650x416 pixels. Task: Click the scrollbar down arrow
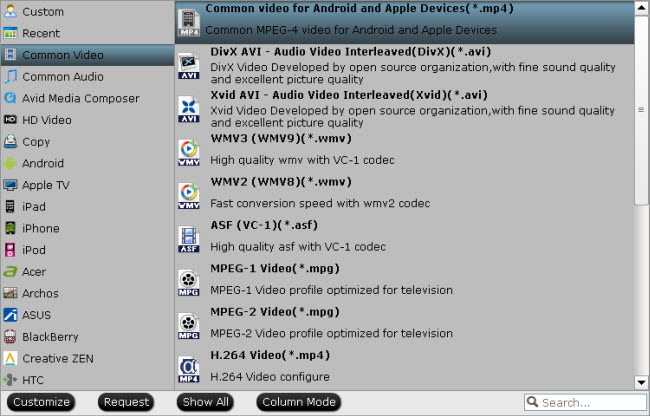point(641,382)
